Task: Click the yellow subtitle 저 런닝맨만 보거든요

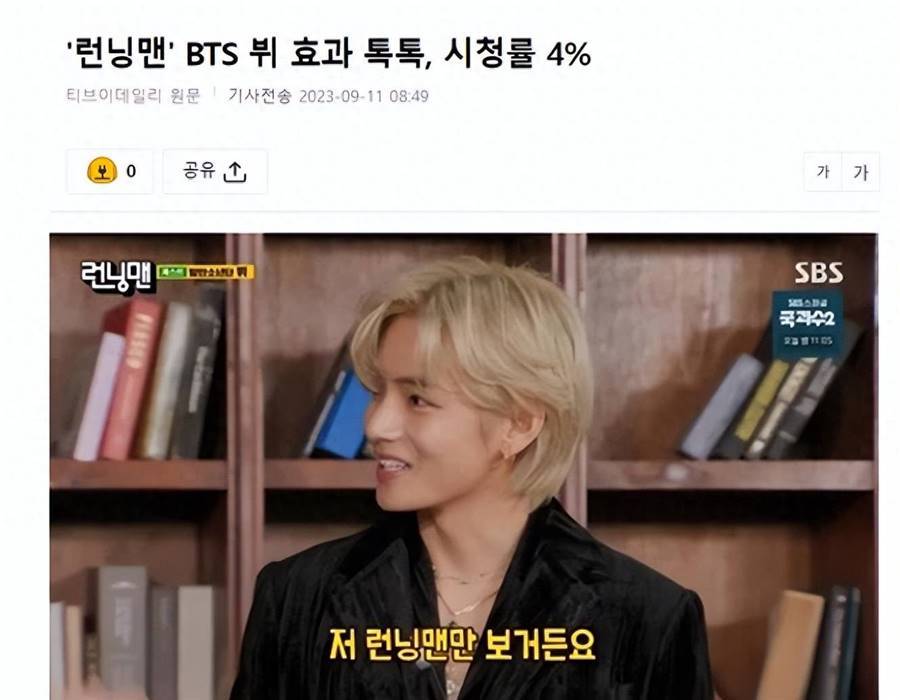Action: click(463, 645)
